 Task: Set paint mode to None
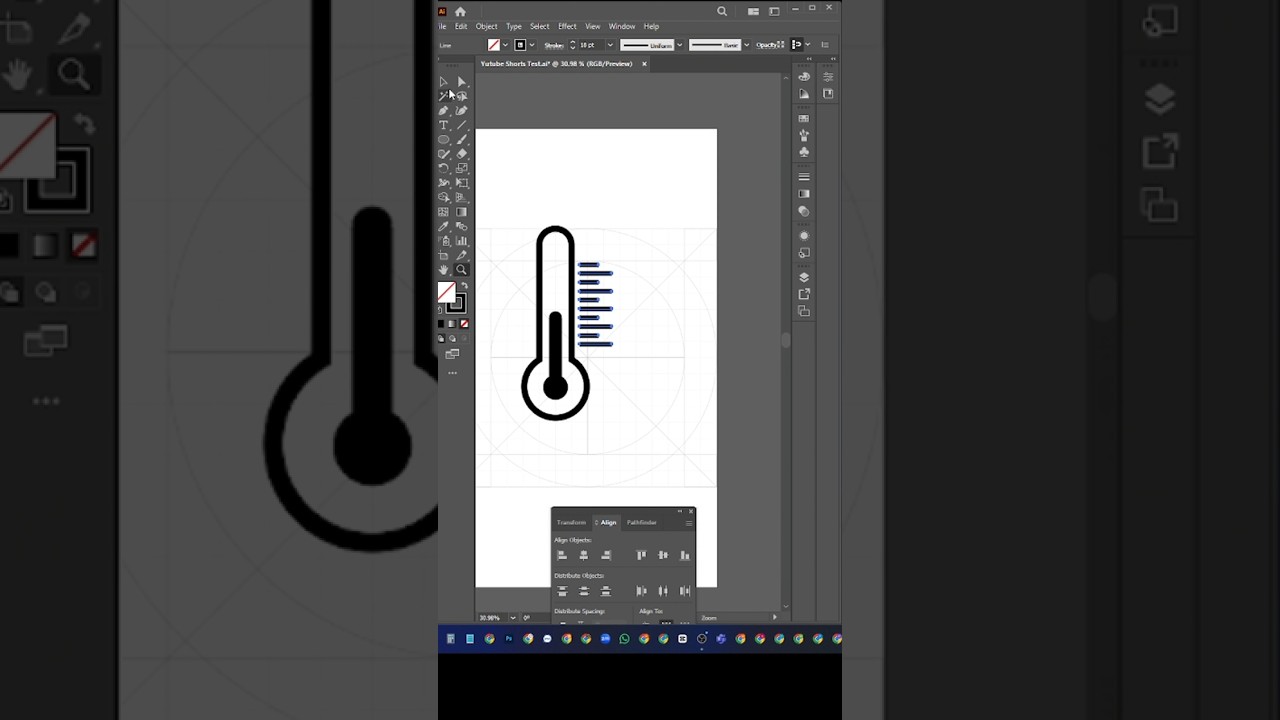464,324
